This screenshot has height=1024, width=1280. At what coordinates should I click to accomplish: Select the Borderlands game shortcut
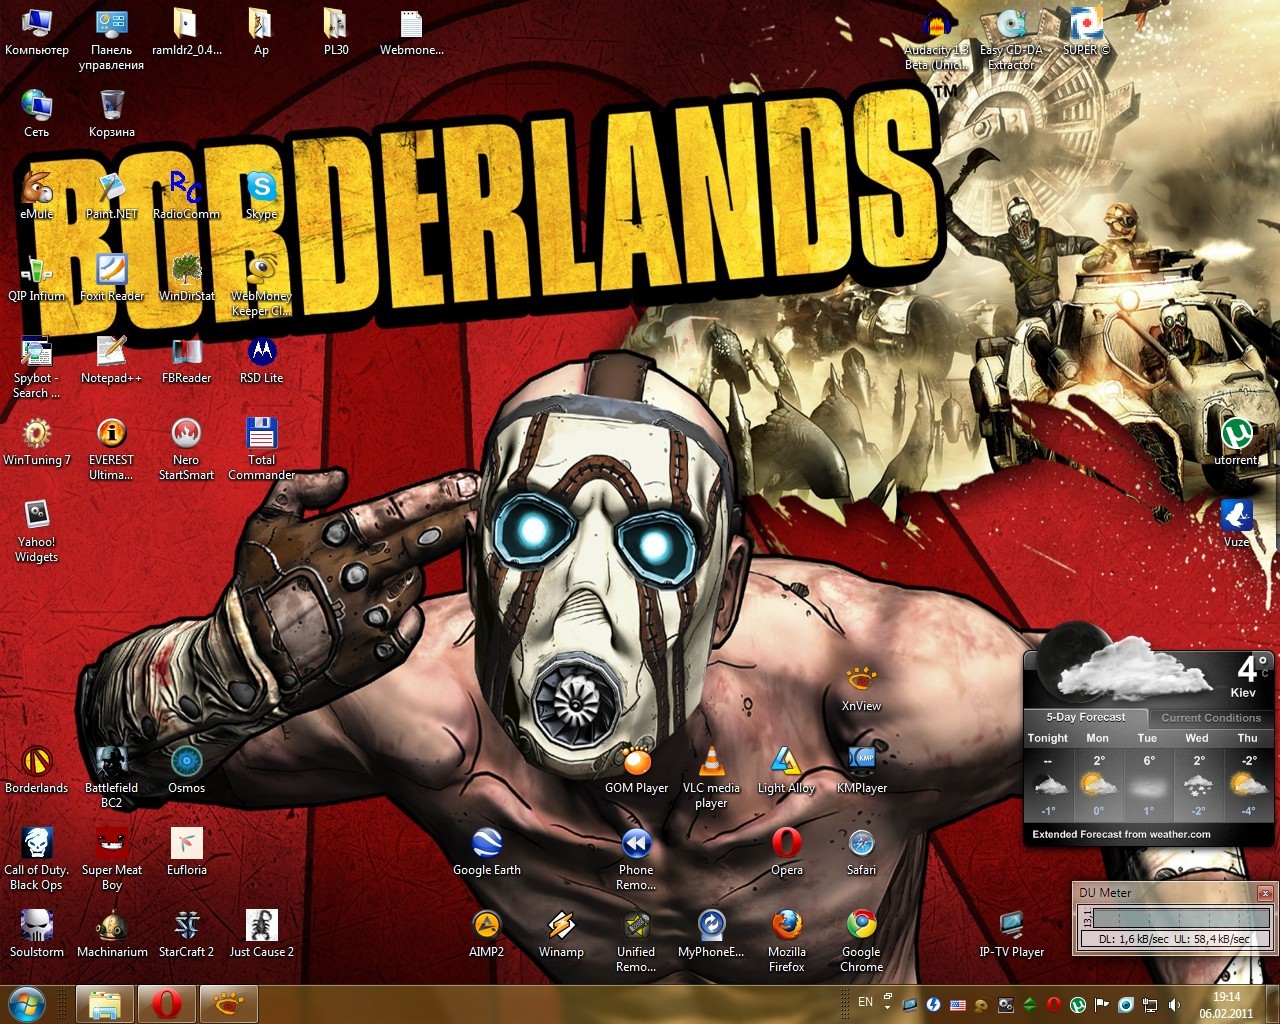37,769
